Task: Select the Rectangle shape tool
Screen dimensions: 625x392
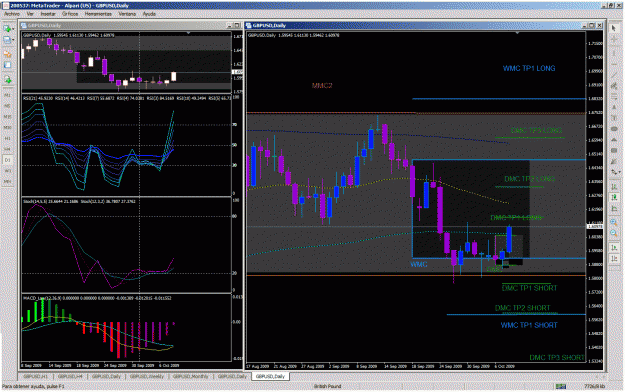Action: [x=614, y=150]
